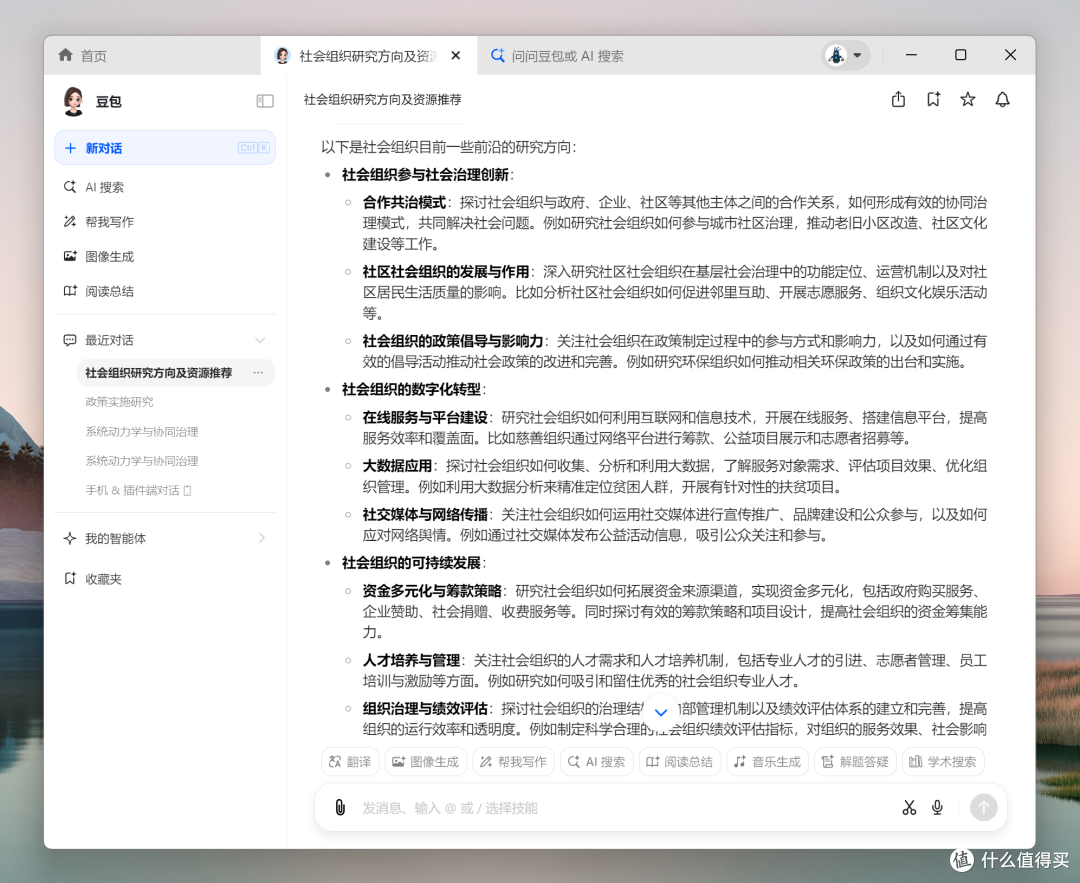The height and width of the screenshot is (883, 1080).
Task: Click the add bookmark icon in the header
Action: [x=933, y=100]
